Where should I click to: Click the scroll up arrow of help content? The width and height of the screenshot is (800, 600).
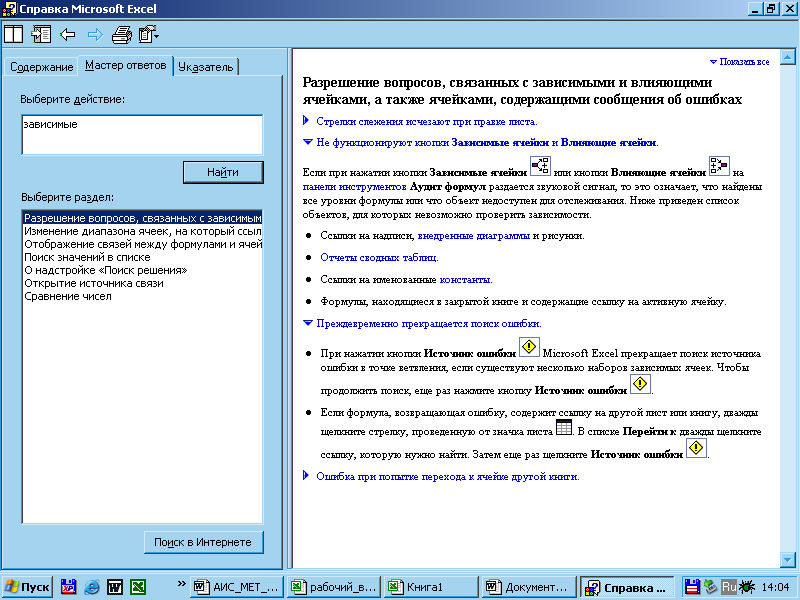pos(787,57)
